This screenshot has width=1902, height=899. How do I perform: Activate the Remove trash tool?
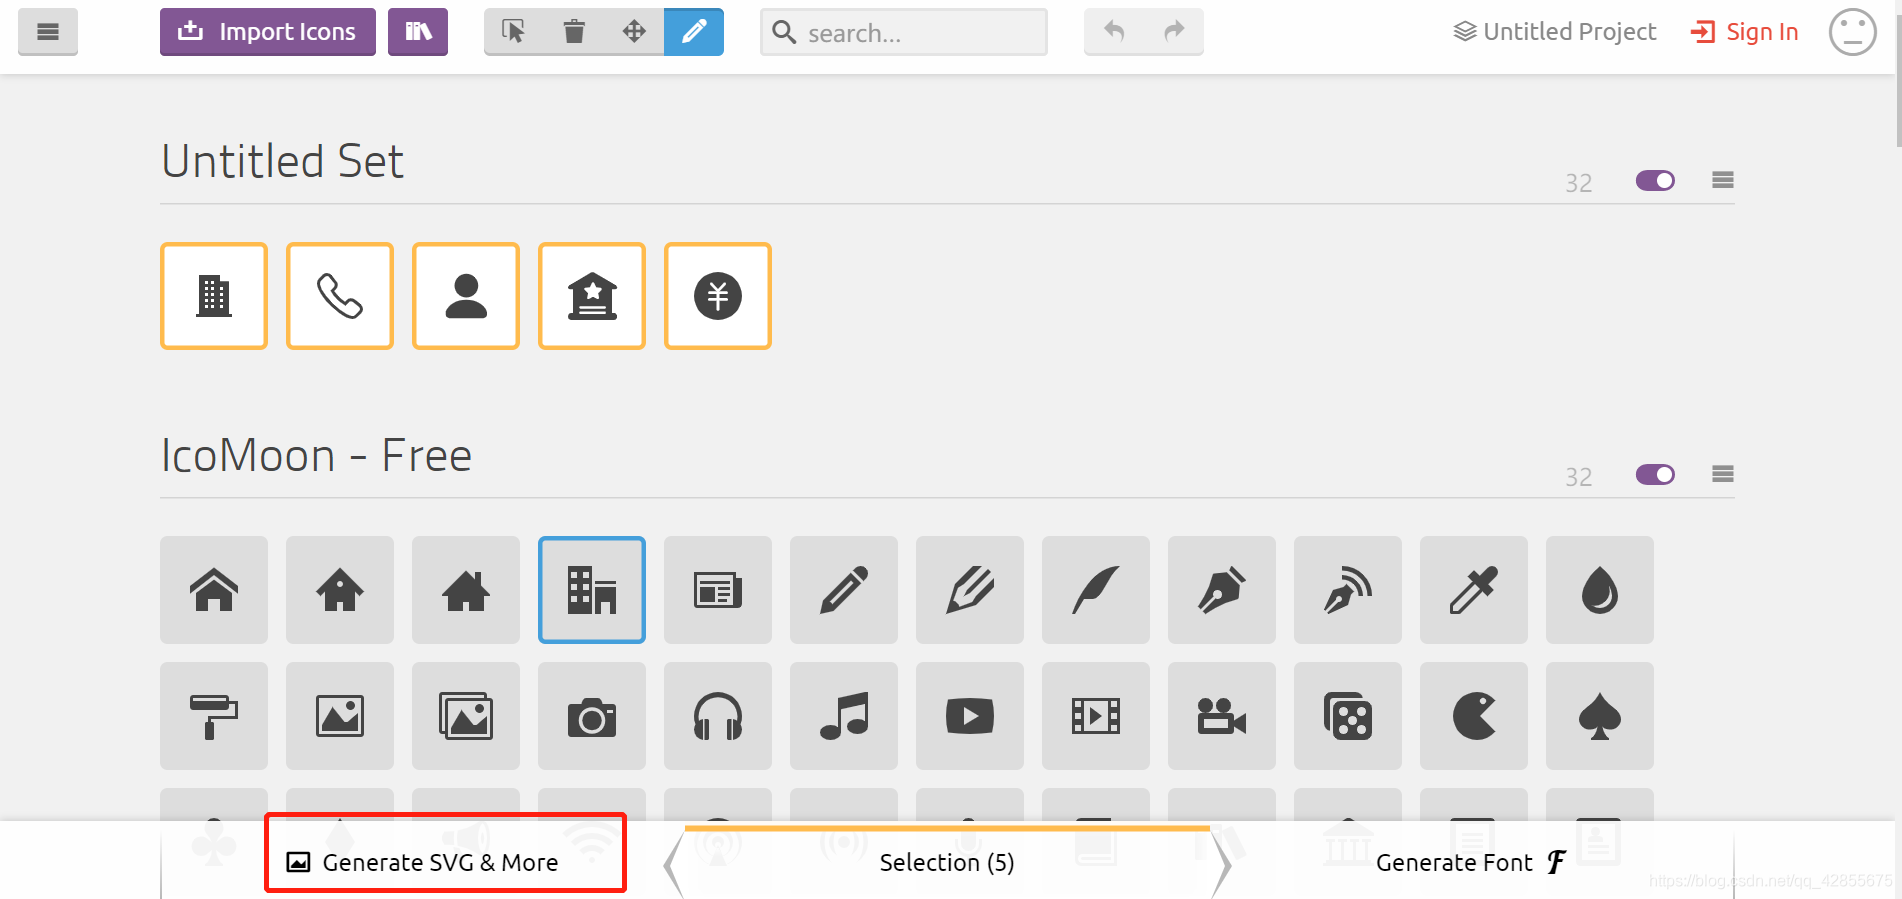coord(574,32)
